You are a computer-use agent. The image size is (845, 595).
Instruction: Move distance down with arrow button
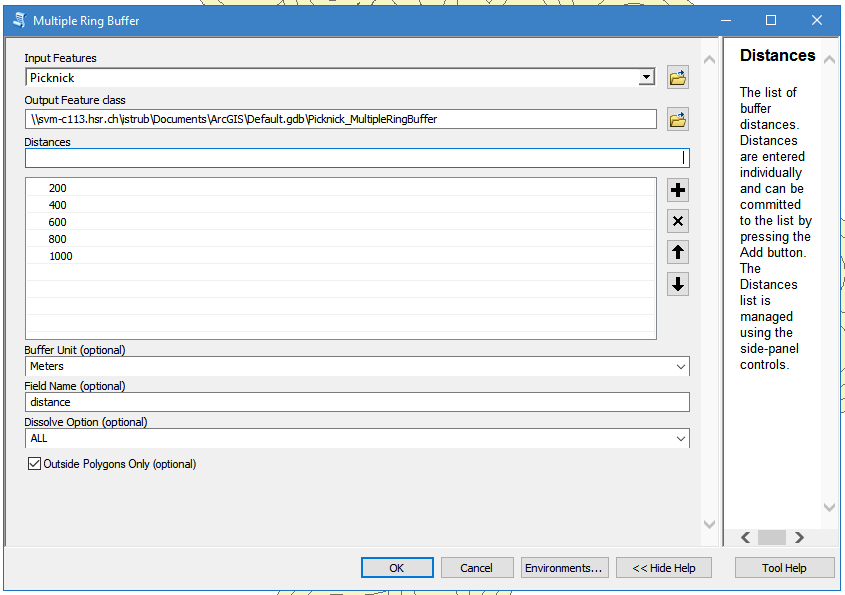[678, 284]
